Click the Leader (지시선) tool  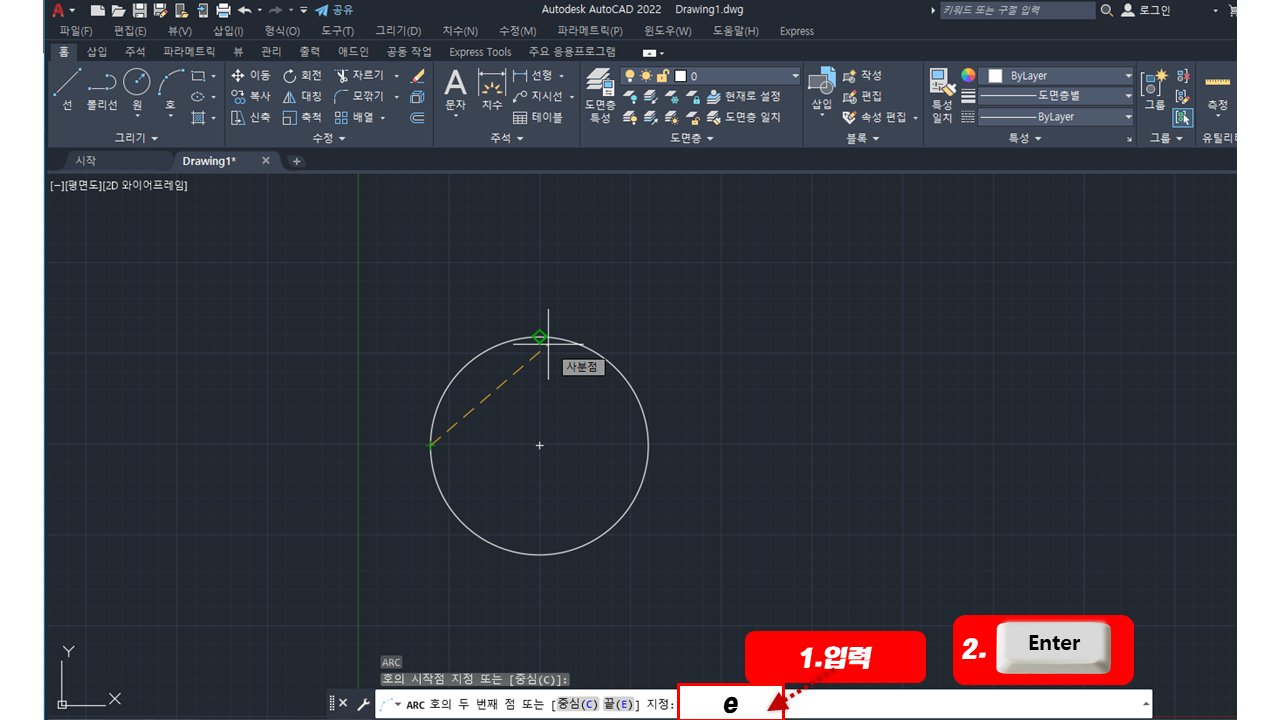(x=538, y=97)
